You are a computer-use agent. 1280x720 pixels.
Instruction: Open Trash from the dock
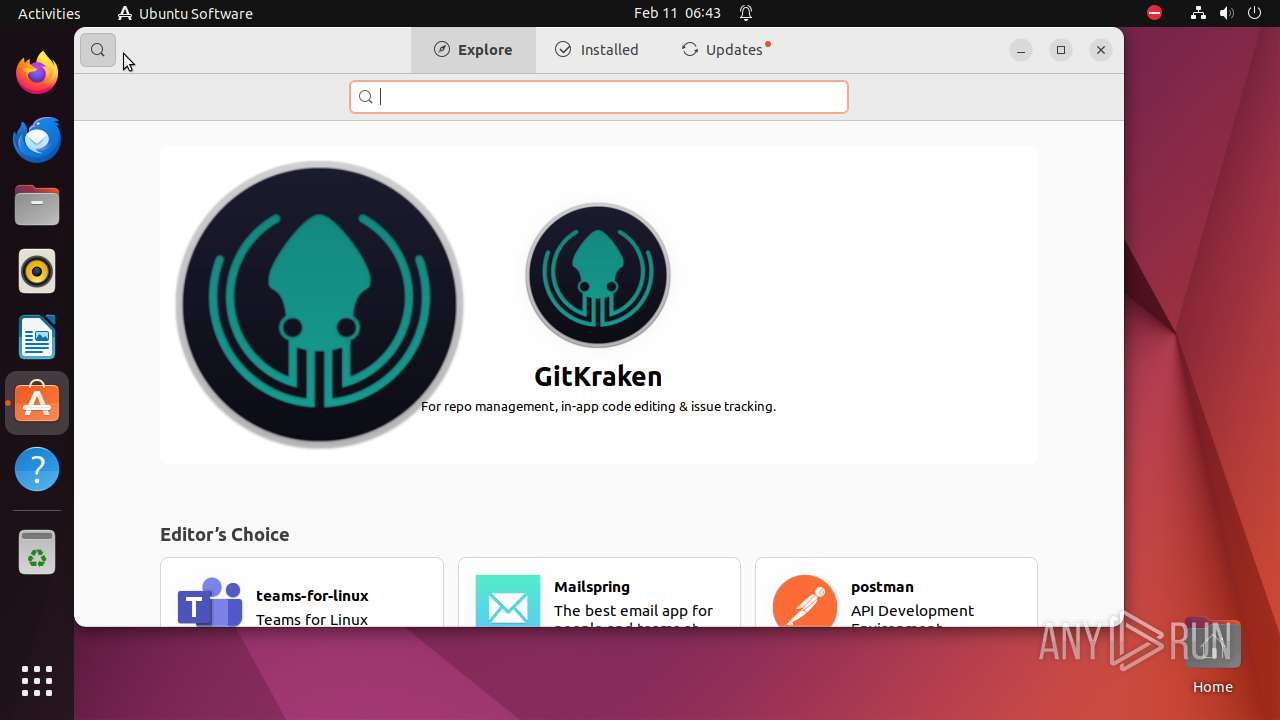click(37, 552)
